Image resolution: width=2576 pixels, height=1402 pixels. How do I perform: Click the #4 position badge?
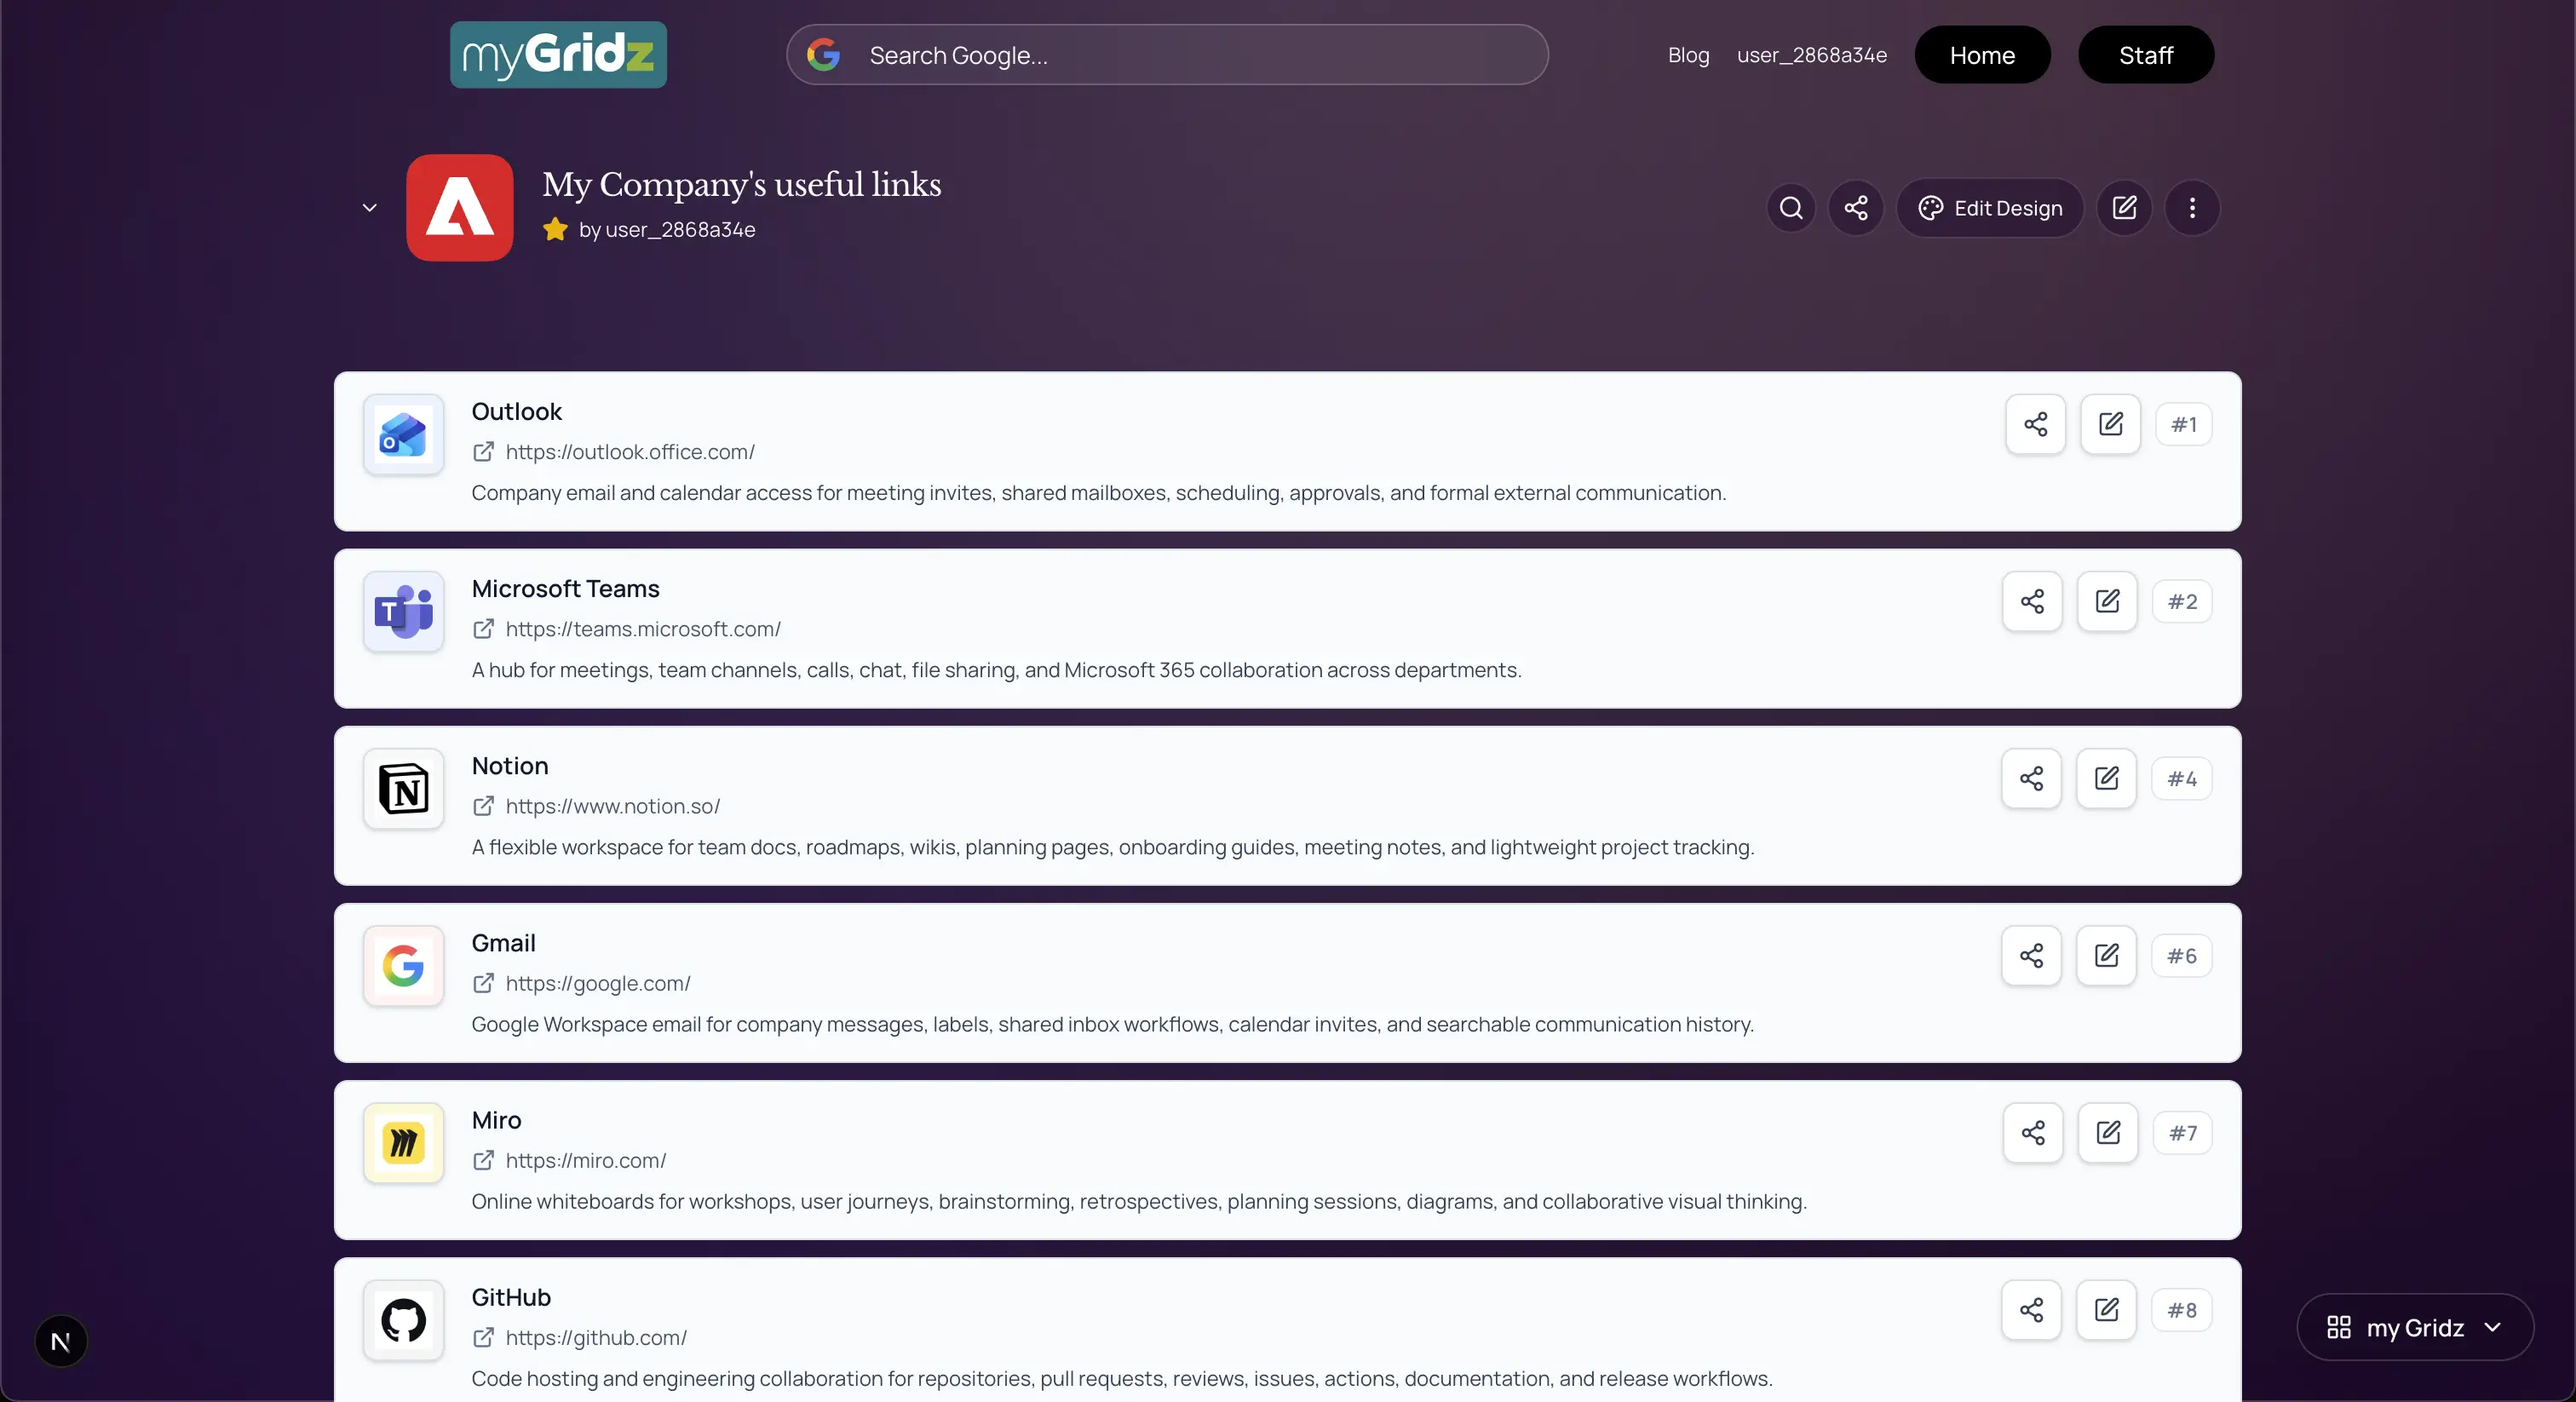point(2182,778)
